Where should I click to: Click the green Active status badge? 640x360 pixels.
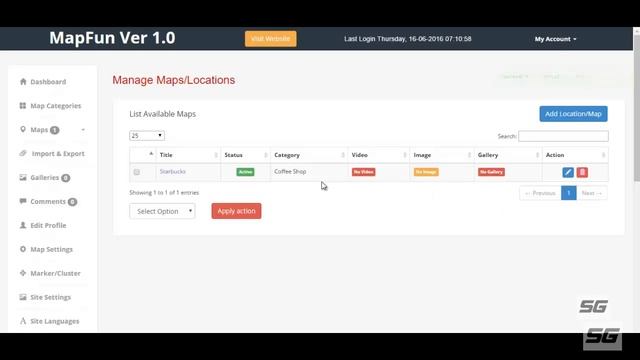(x=245, y=172)
